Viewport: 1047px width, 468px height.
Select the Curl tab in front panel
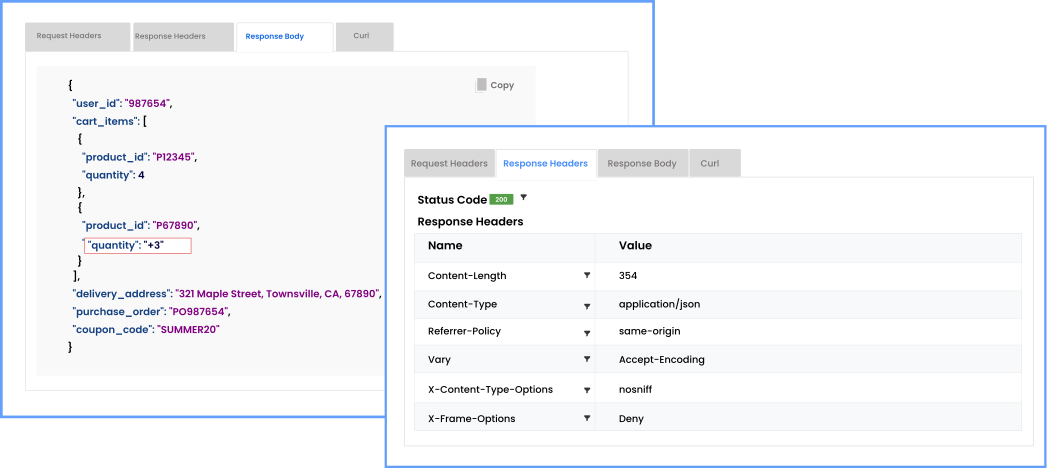pos(710,164)
